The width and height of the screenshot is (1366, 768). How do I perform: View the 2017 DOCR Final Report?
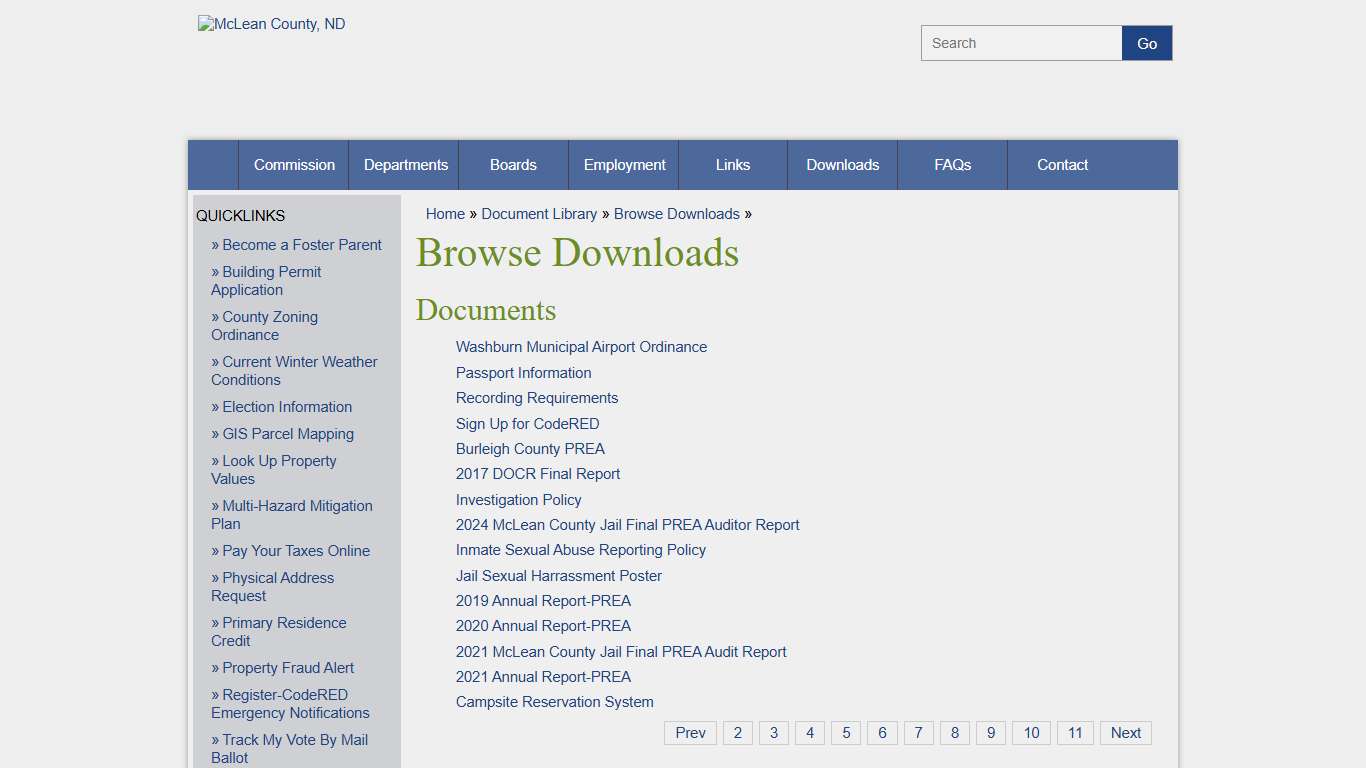point(537,474)
